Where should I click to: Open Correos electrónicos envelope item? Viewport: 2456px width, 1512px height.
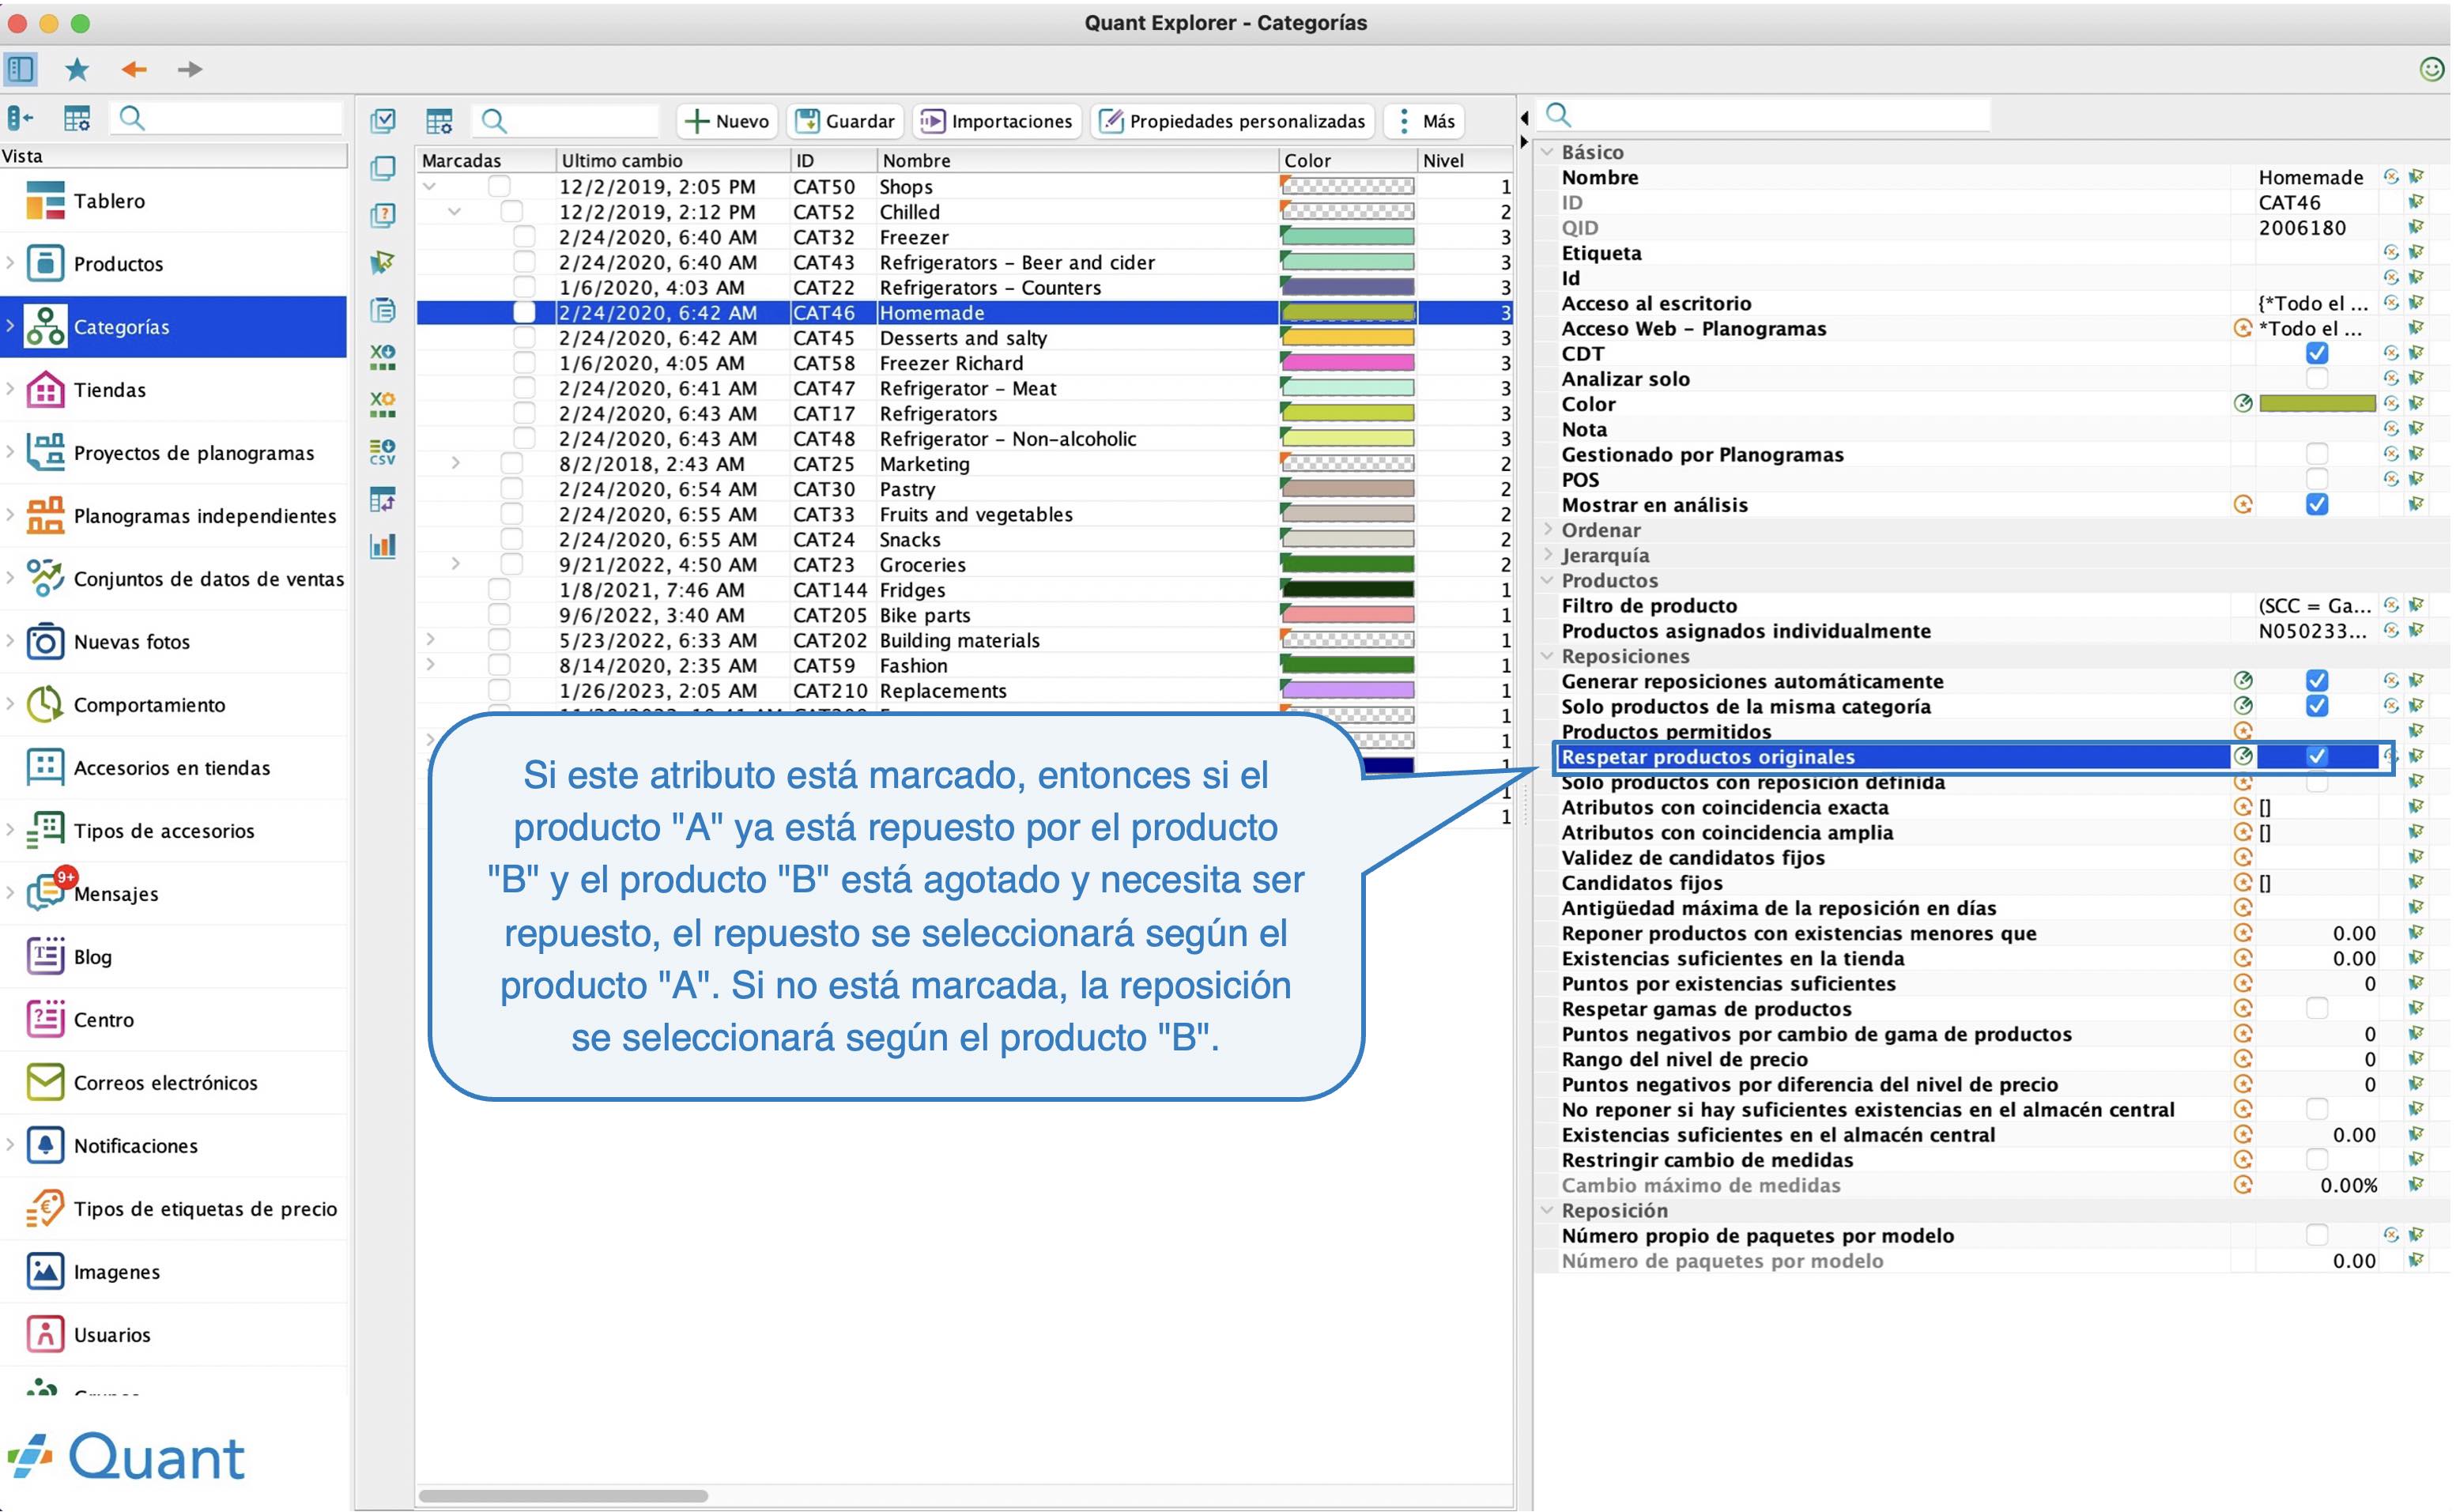pos(174,1083)
